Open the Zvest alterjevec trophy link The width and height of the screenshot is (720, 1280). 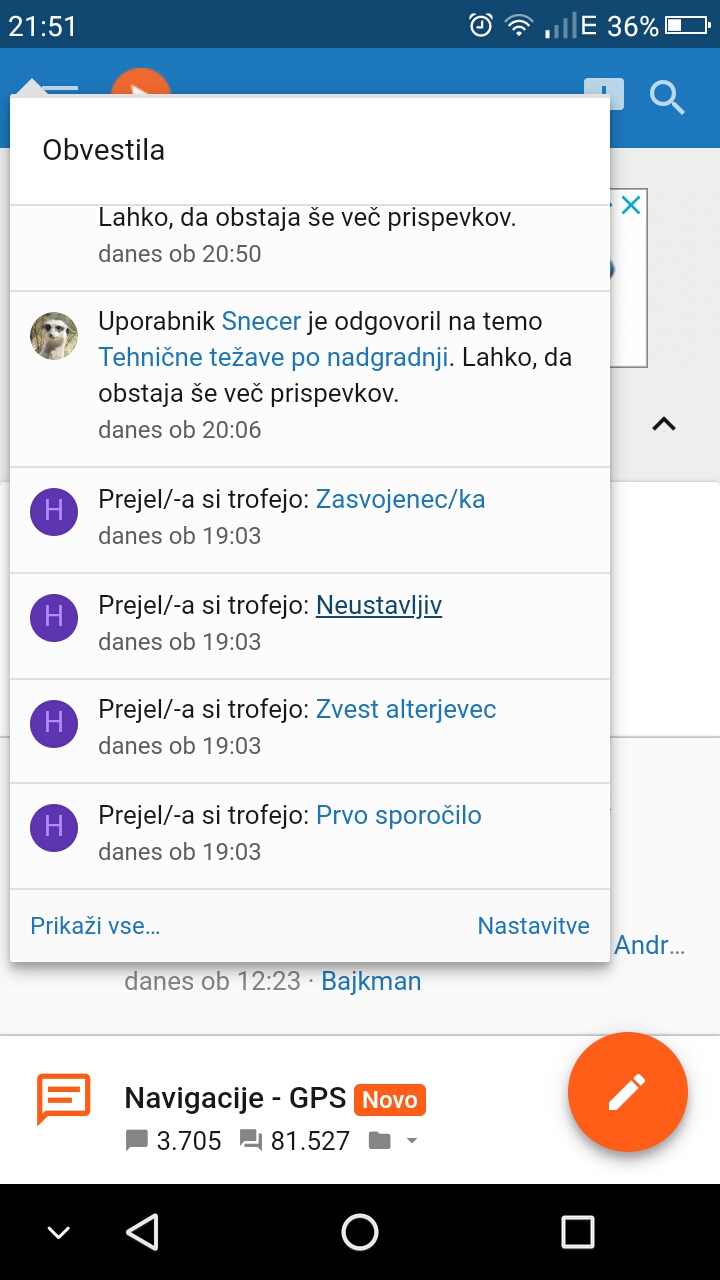(406, 709)
